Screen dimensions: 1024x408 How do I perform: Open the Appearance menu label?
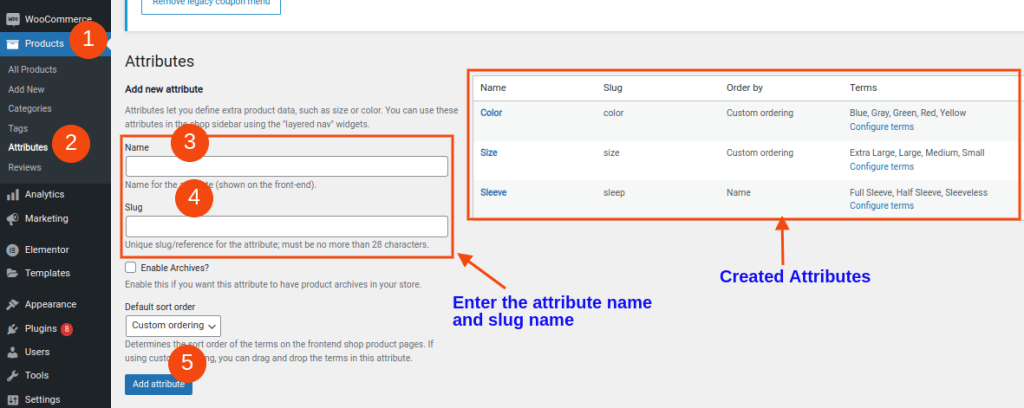[51, 305]
